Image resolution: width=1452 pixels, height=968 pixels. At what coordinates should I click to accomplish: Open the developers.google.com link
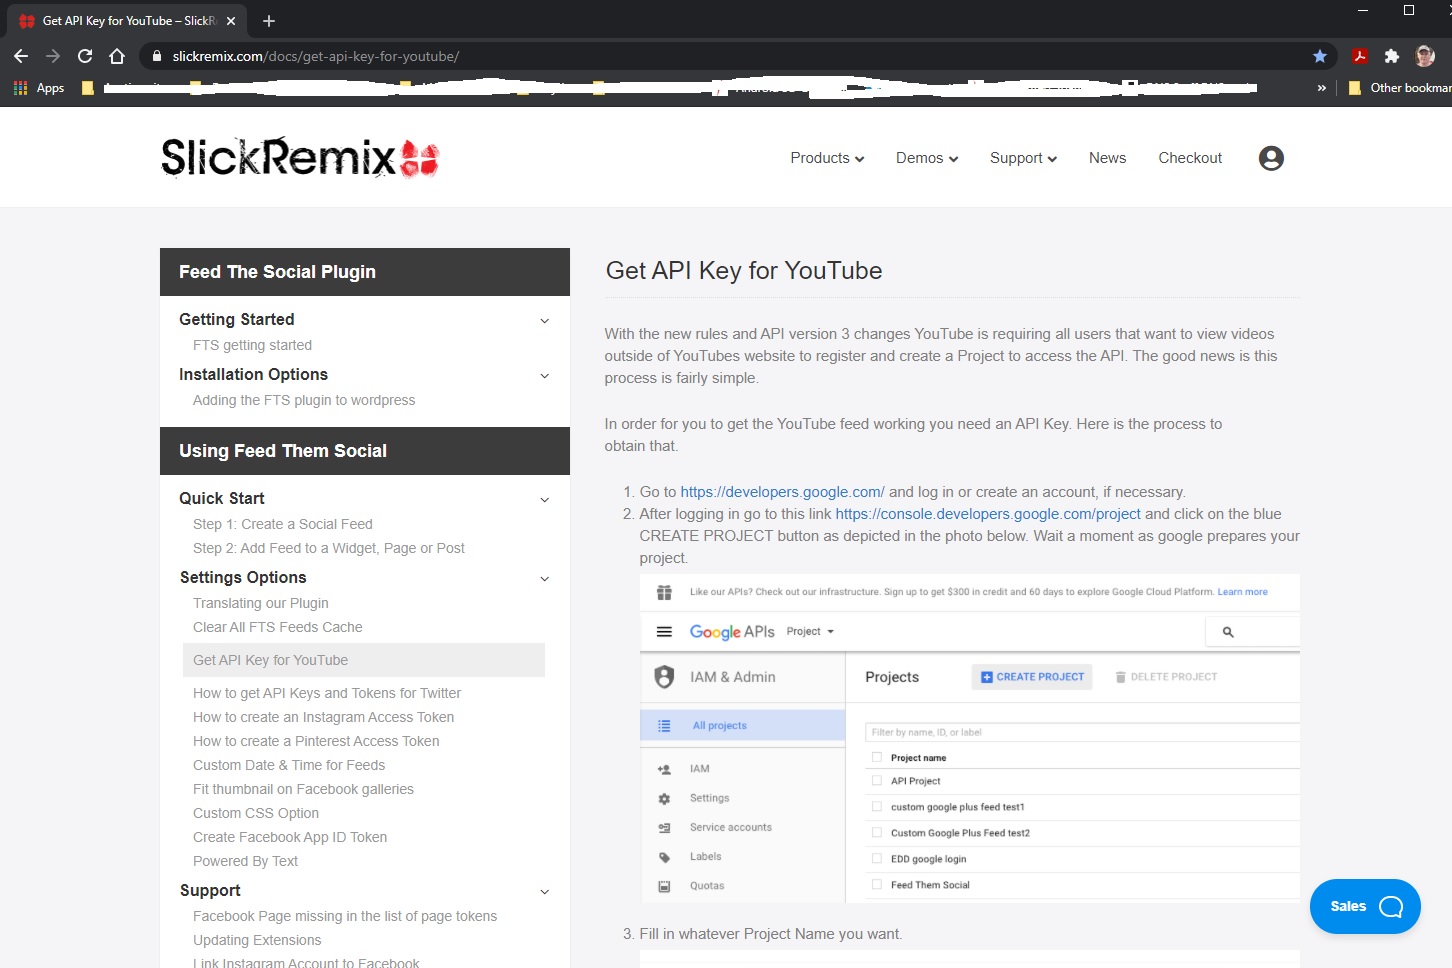(x=782, y=492)
